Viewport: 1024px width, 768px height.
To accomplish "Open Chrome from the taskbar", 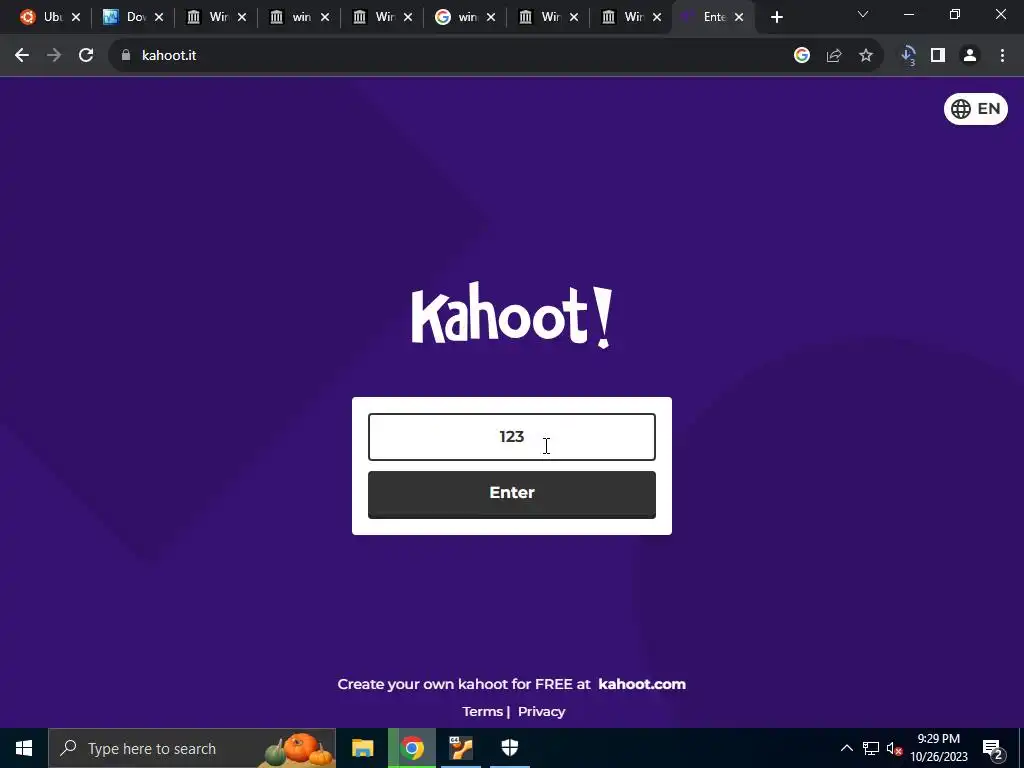I will (412, 748).
